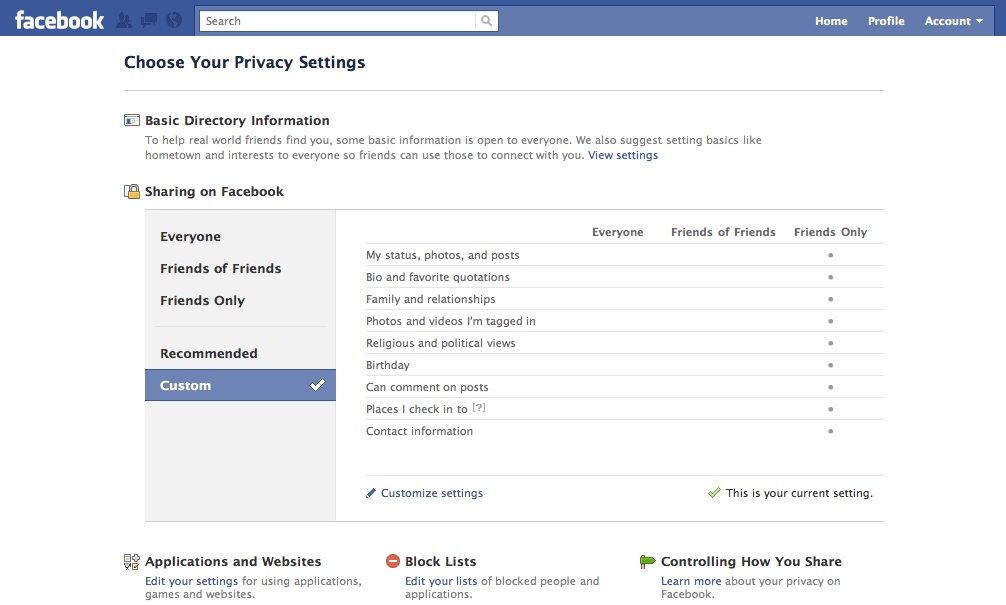Click the Applications and Websites icon
The height and width of the screenshot is (605, 1006).
[x=132, y=561]
